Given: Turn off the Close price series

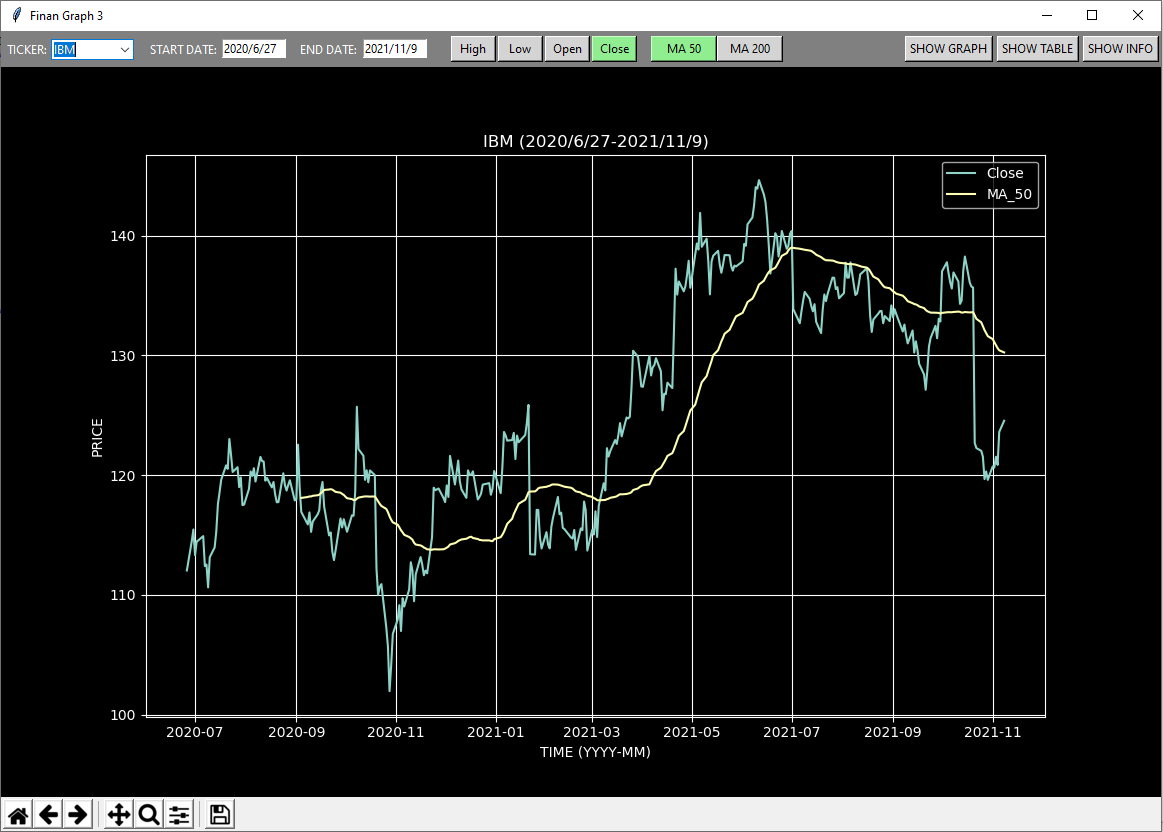Looking at the screenshot, I should pos(614,49).
